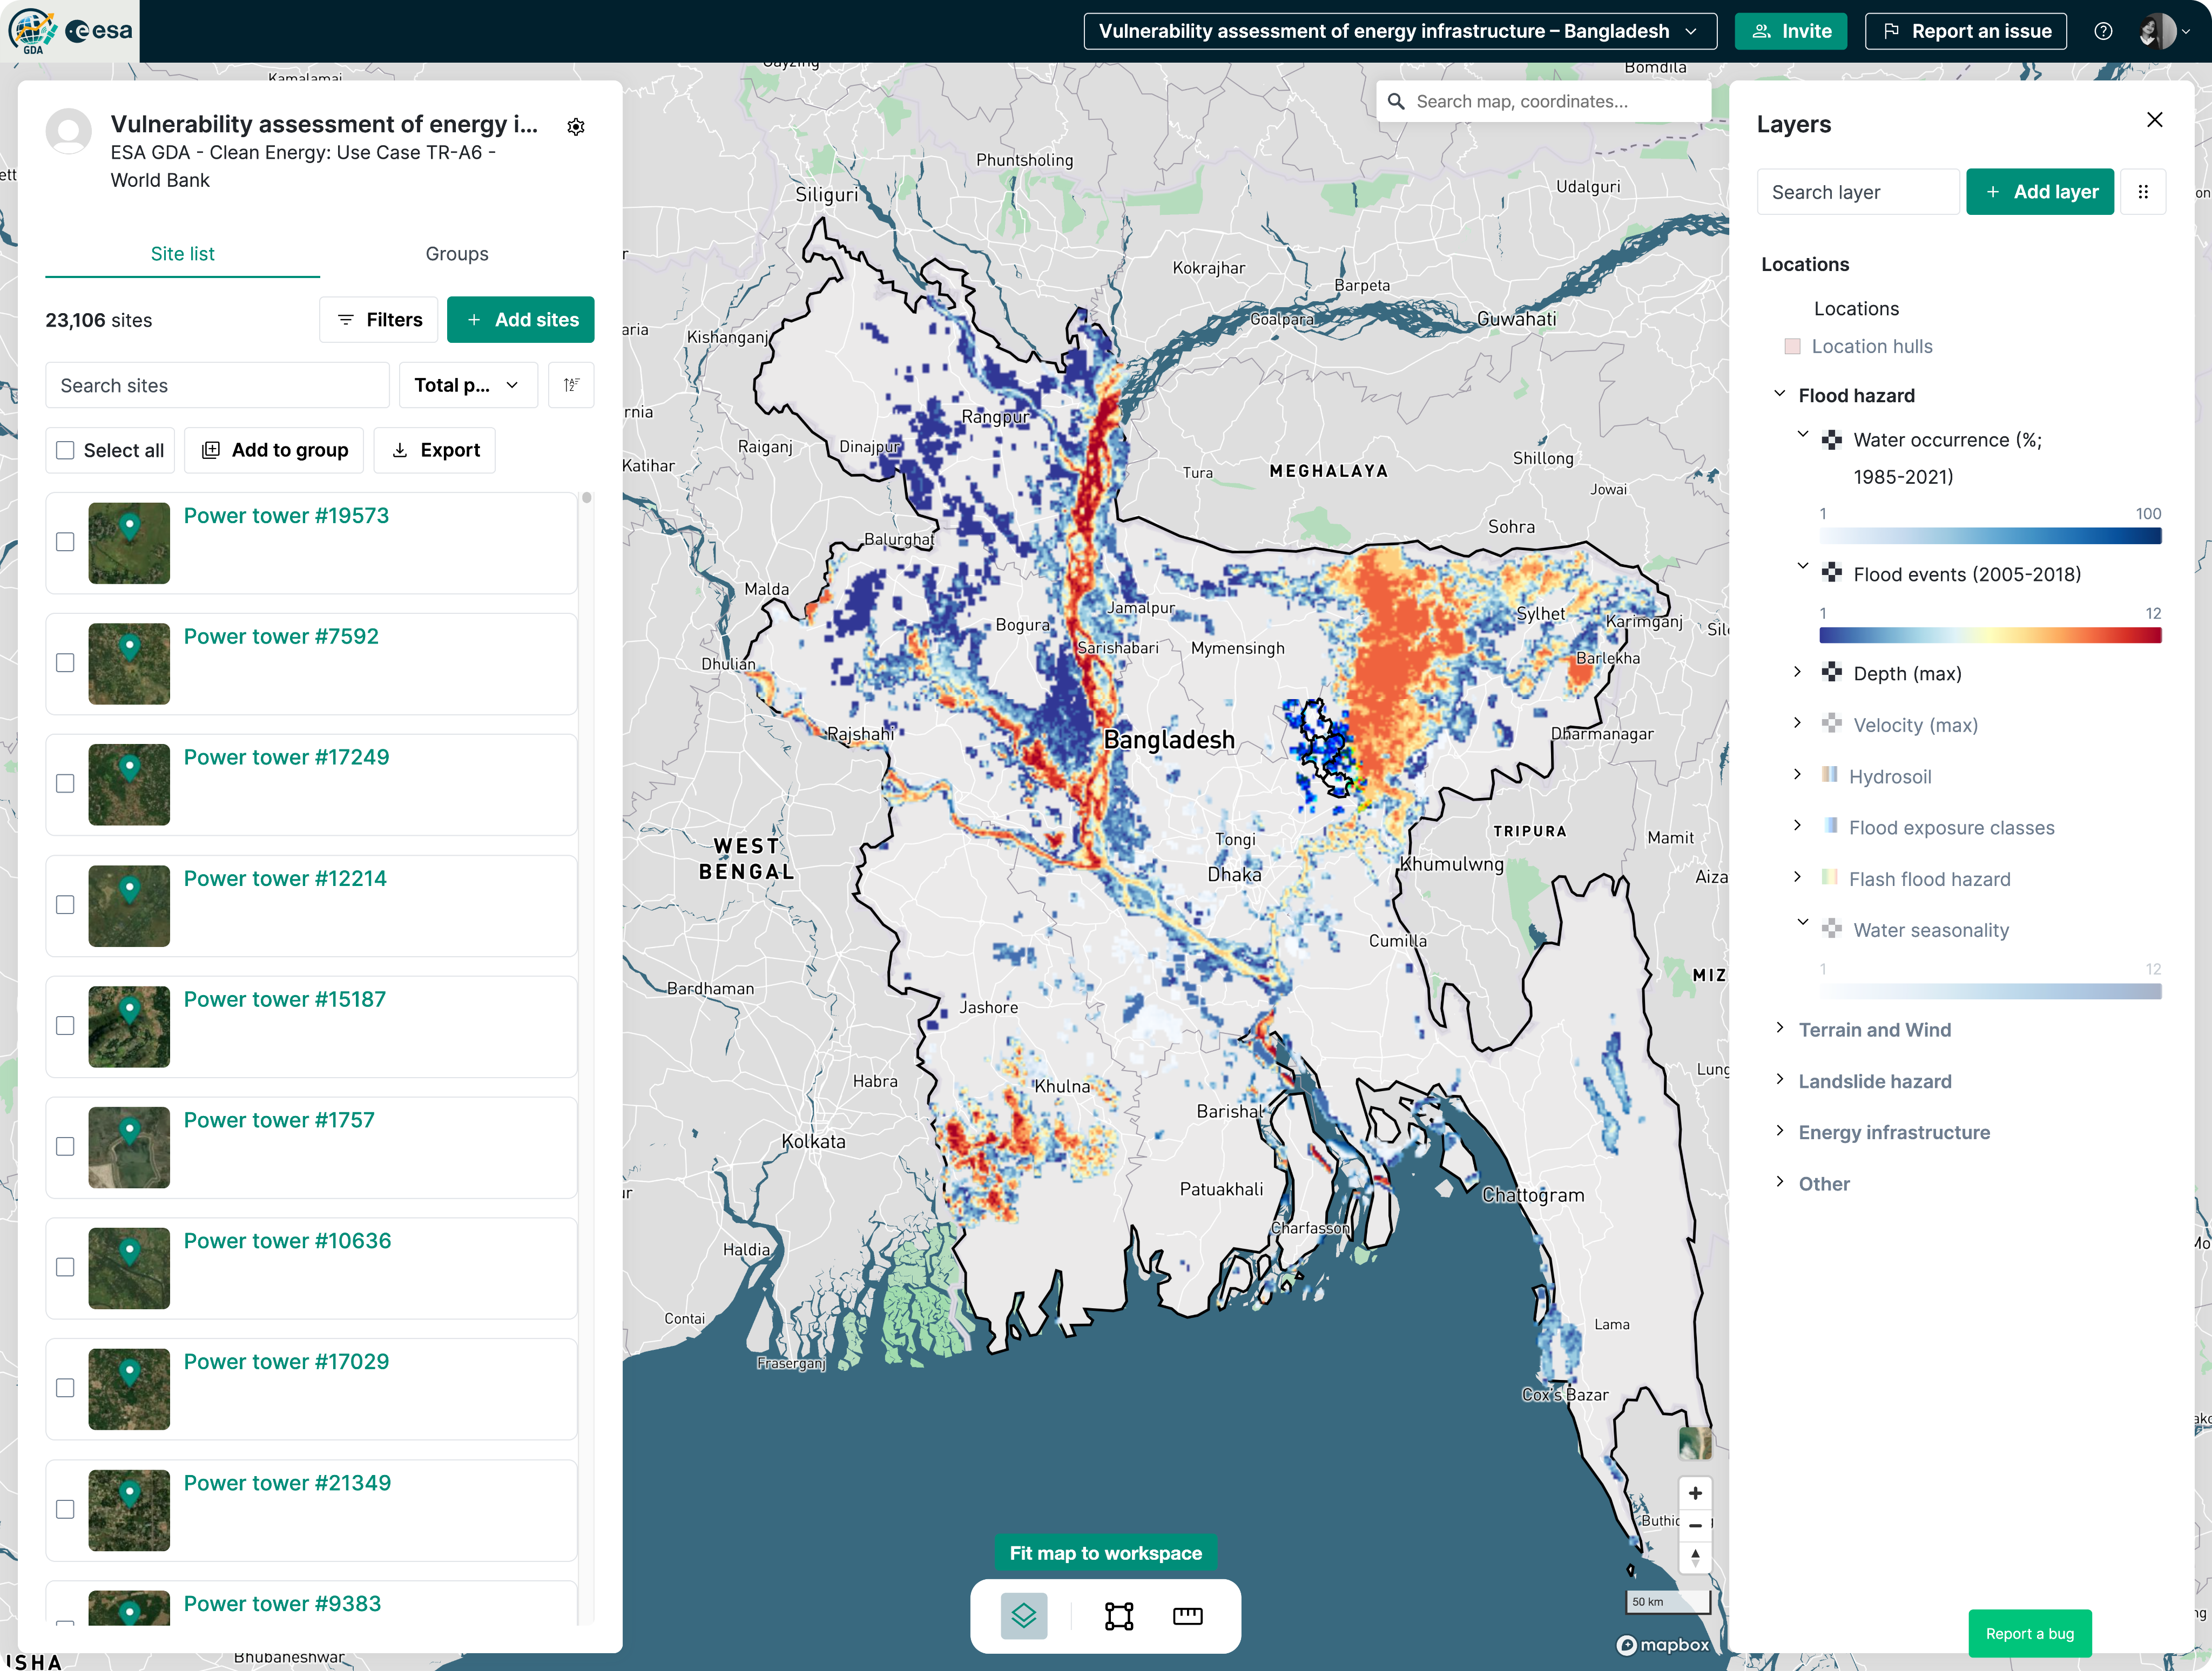Zoom in with map plus button

click(x=1694, y=1493)
